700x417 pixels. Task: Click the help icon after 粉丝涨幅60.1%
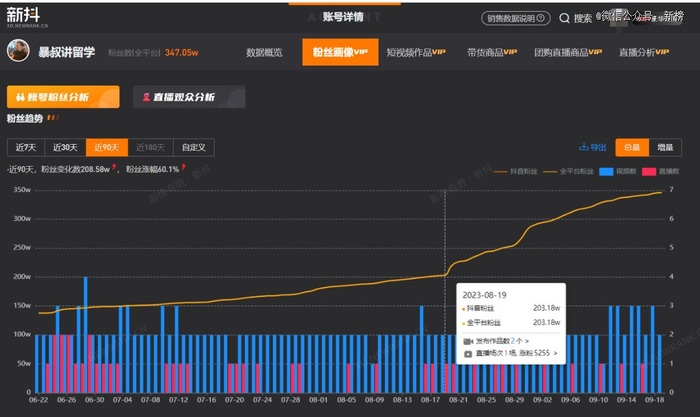point(184,169)
